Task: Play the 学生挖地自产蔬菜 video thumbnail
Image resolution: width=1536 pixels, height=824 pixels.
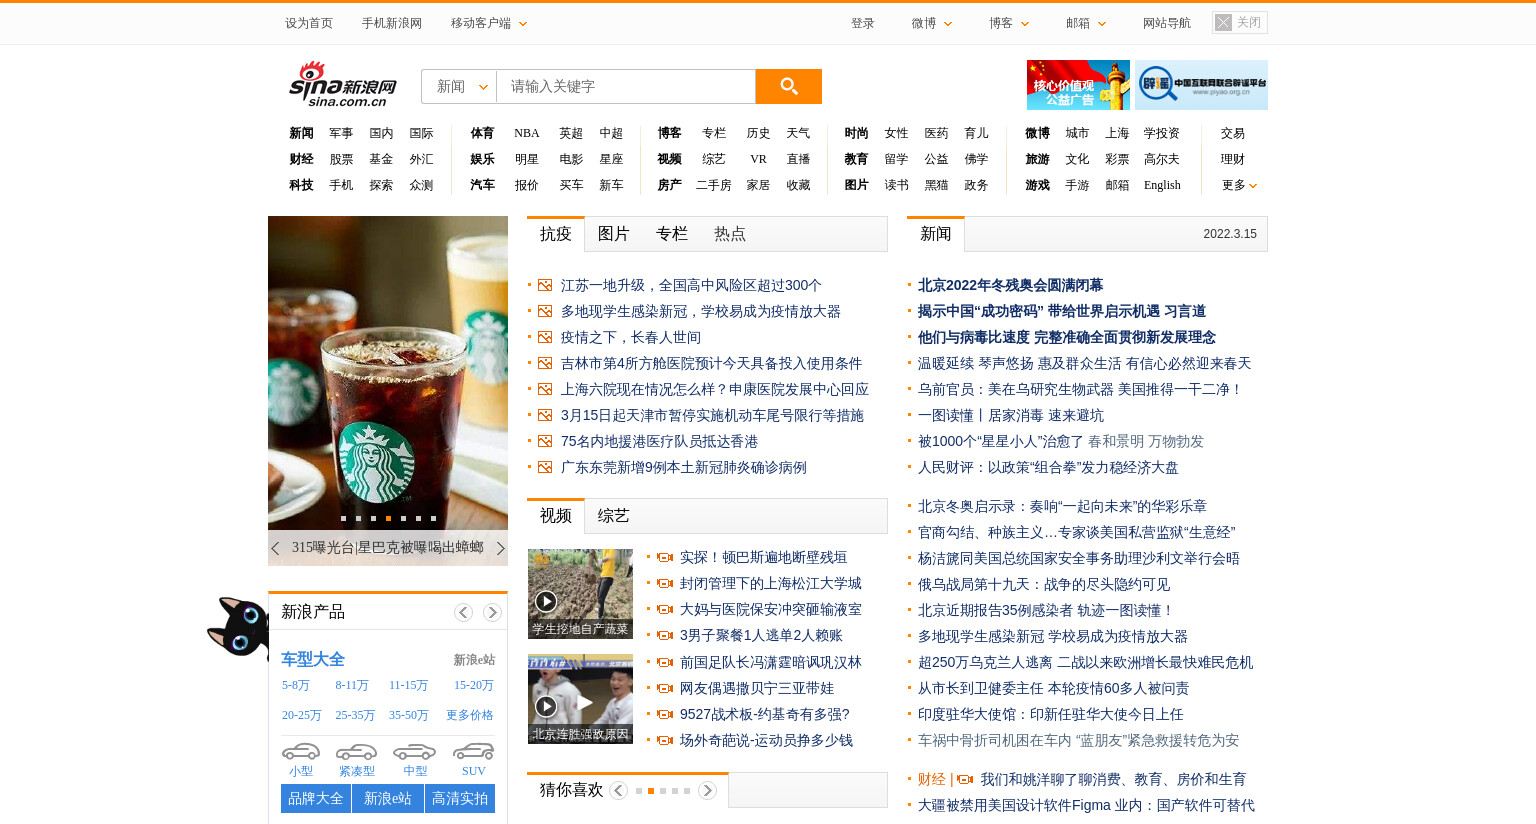Action: coord(580,594)
